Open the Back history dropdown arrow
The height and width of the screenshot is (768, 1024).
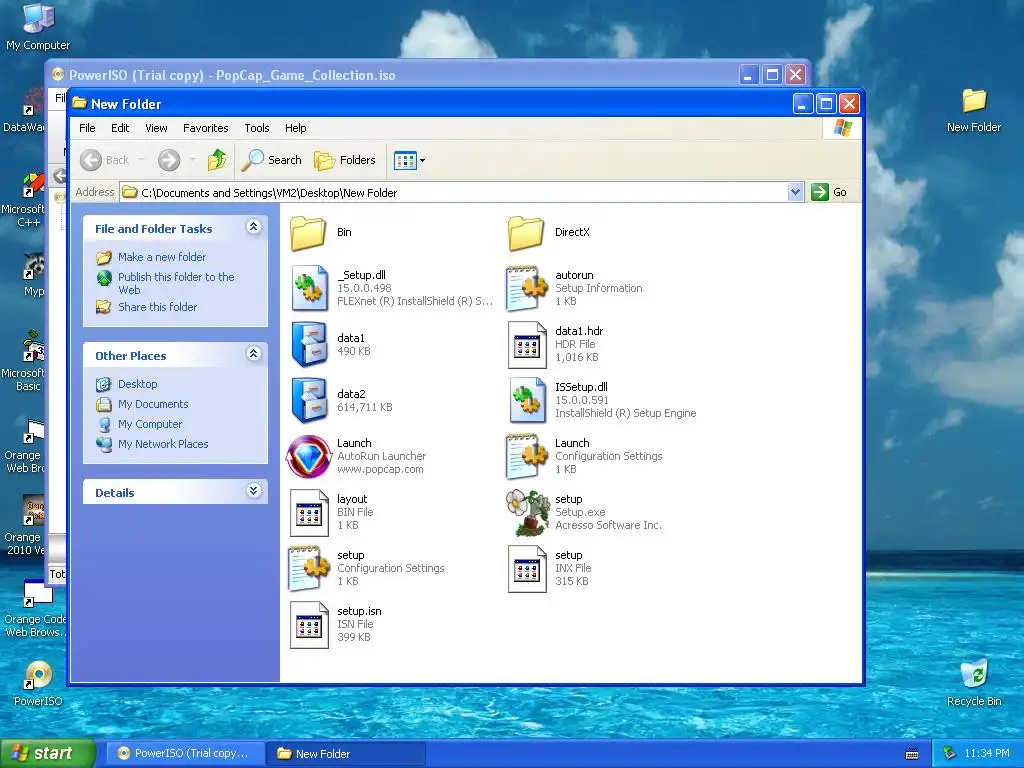tap(141, 160)
